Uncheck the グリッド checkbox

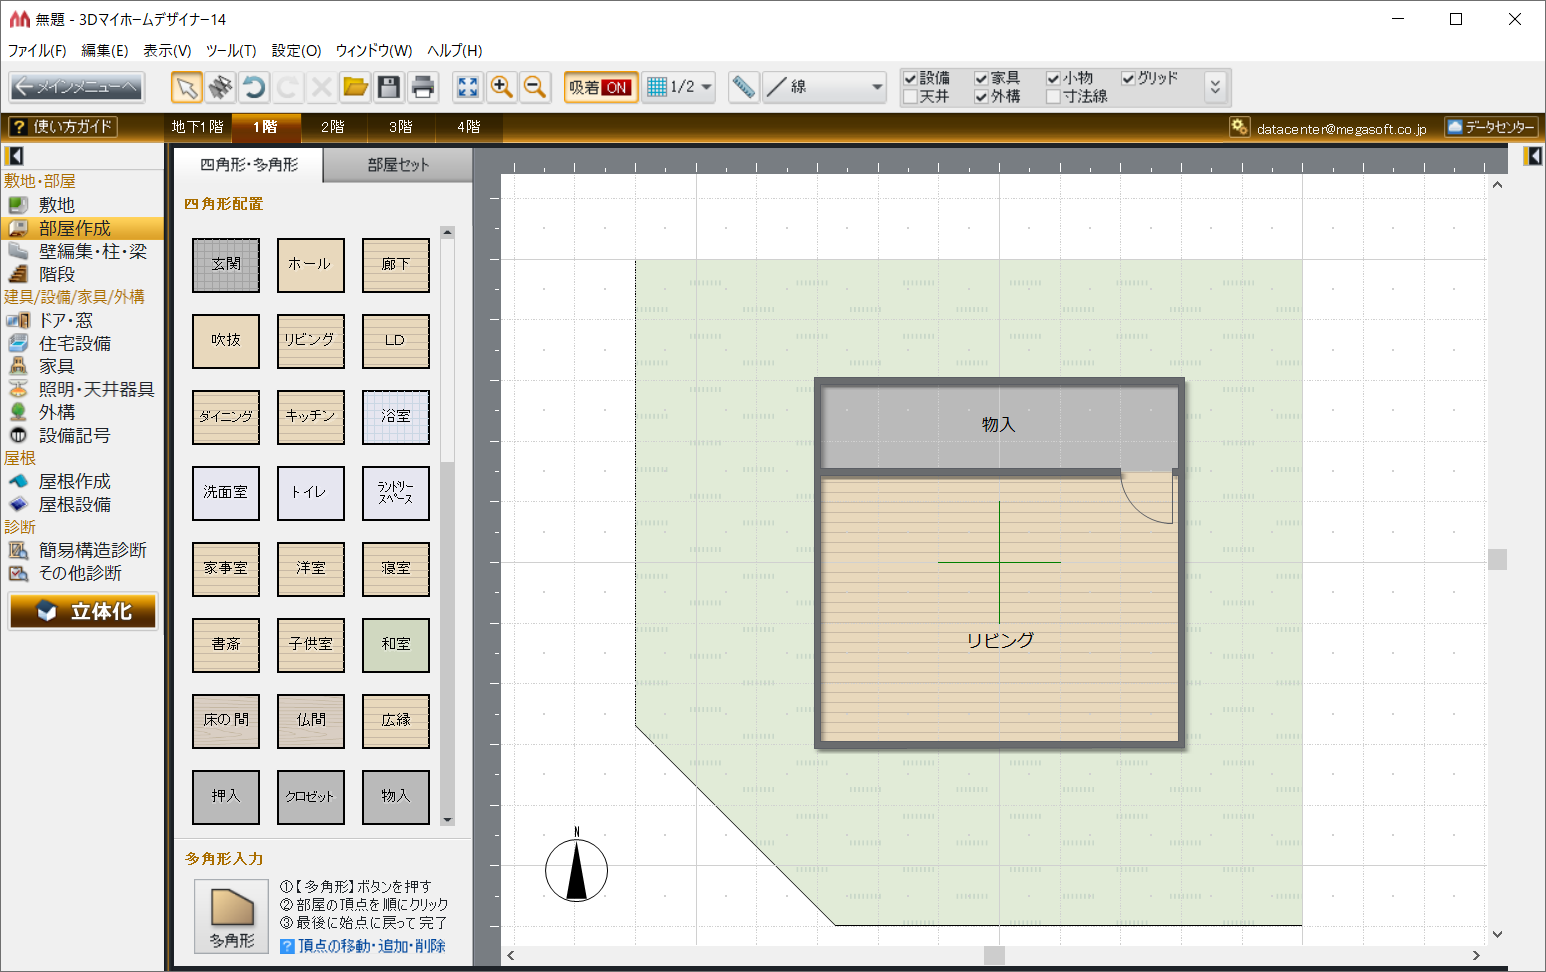click(1129, 78)
